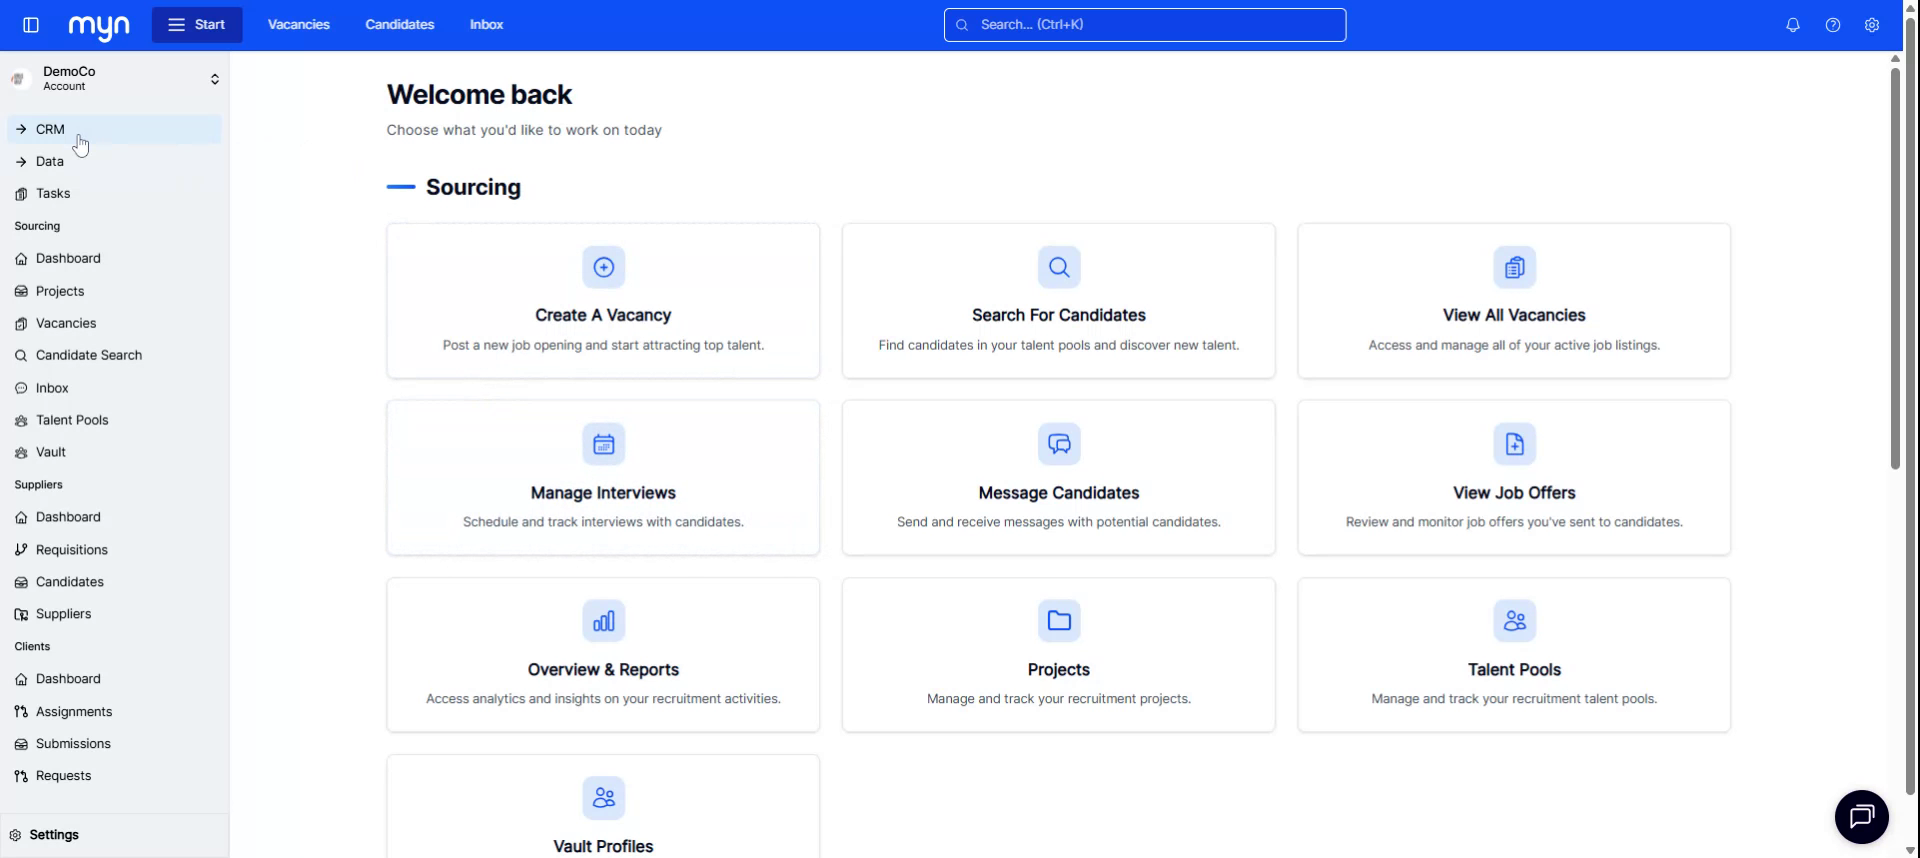Go to the Vacancies top tab
This screenshot has width=1920, height=858.
click(x=298, y=25)
